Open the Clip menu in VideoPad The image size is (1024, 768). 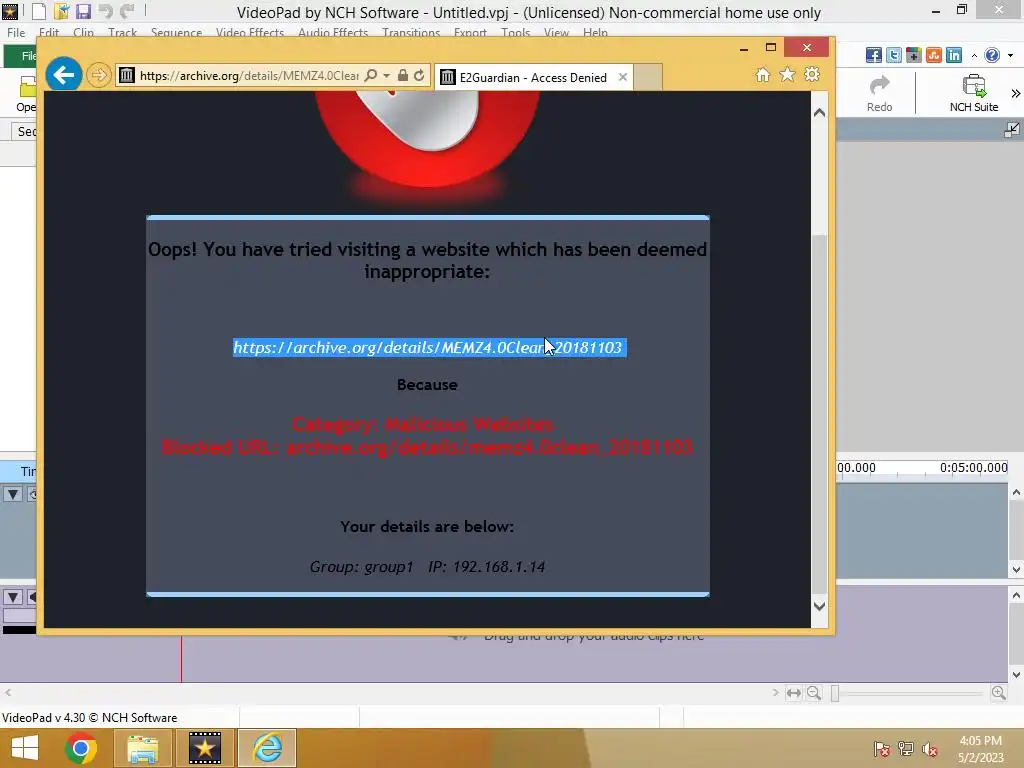click(x=83, y=33)
